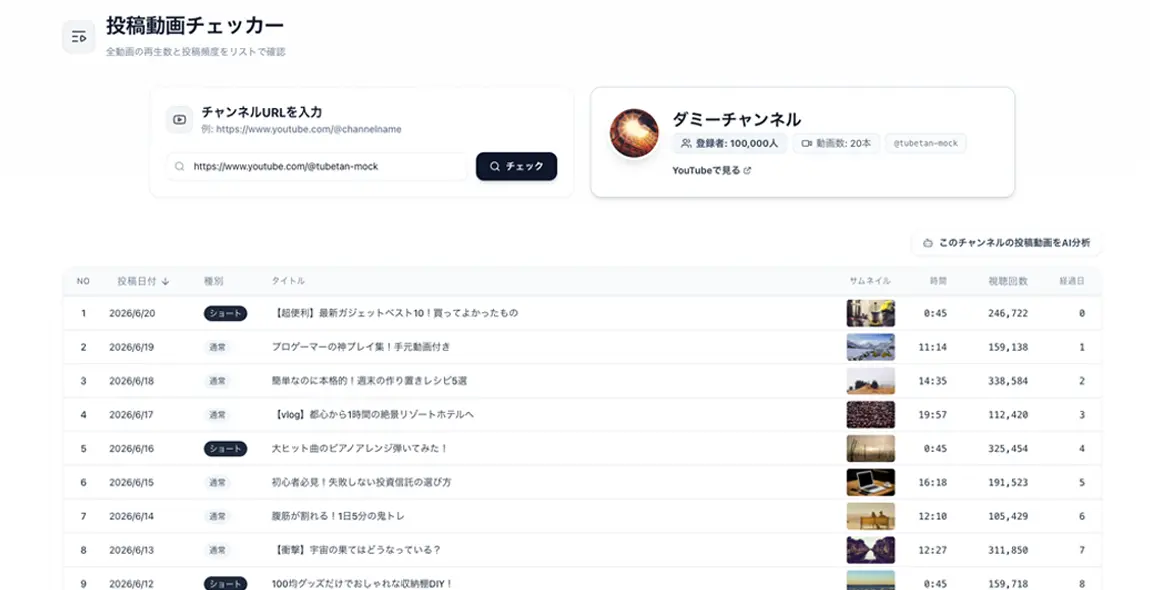Click the duration 16:18

pos(933,483)
